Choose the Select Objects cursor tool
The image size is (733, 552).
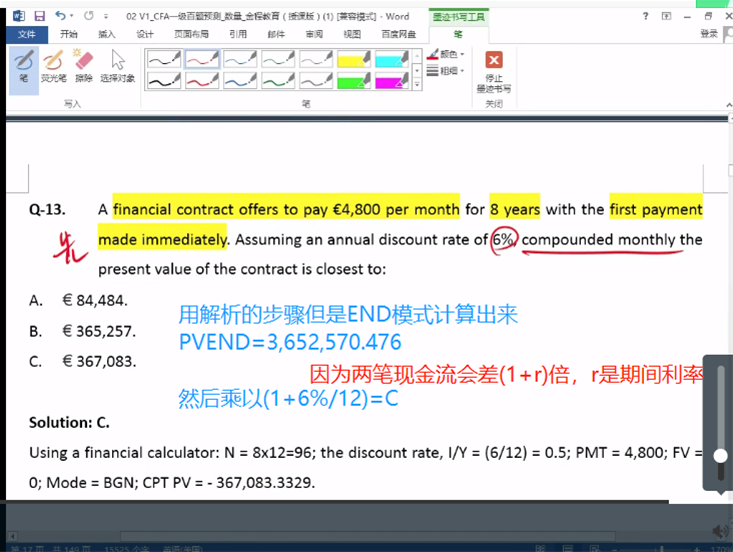click(118, 67)
